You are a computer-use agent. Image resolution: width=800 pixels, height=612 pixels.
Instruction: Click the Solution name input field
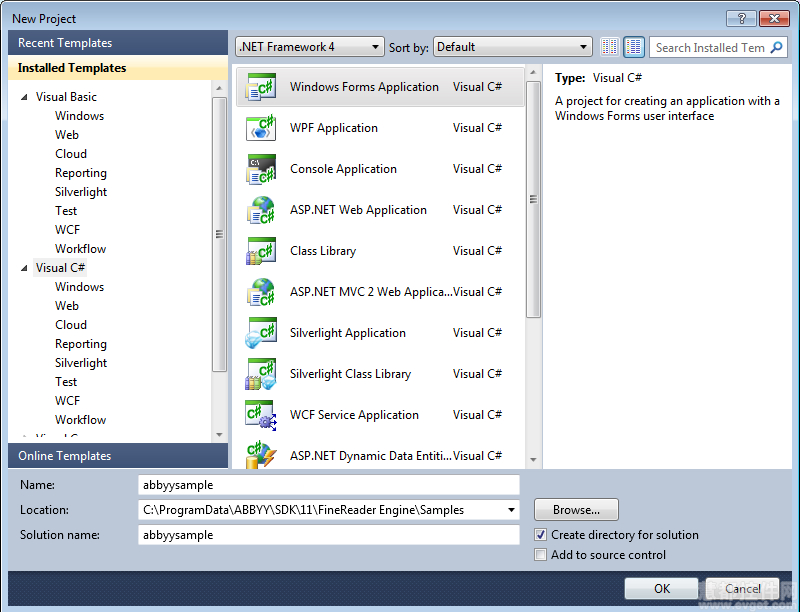[329, 534]
